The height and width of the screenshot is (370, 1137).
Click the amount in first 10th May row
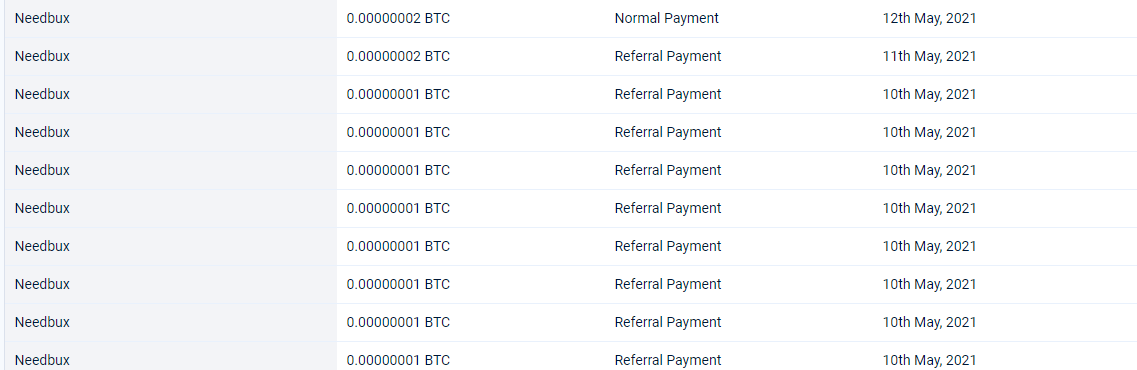(x=398, y=94)
